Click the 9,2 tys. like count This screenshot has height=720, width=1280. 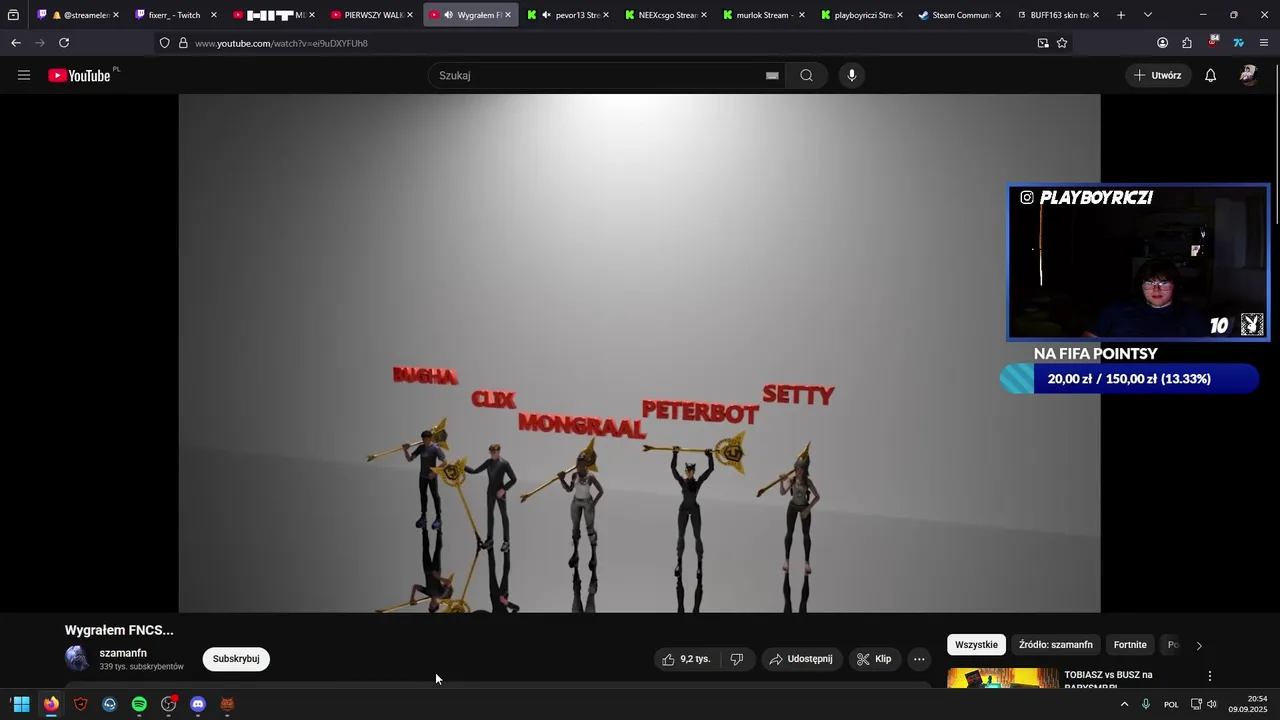coord(695,659)
